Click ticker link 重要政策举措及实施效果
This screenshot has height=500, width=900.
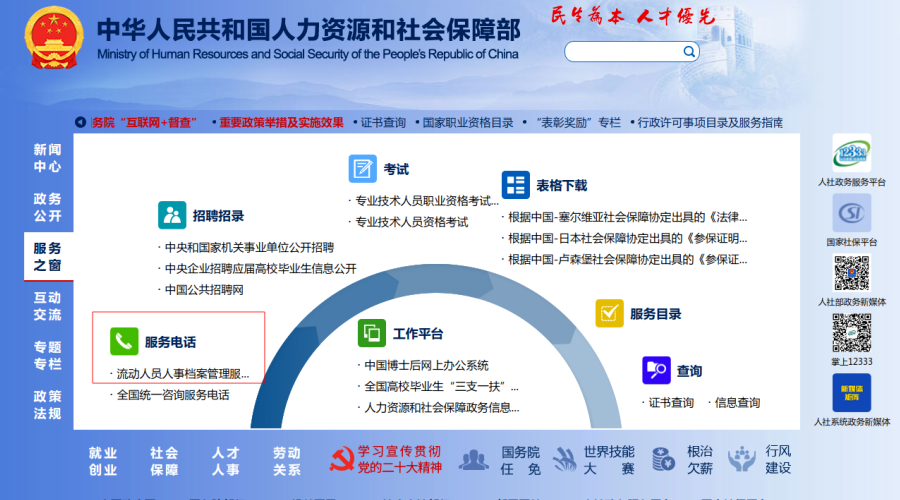click(281, 122)
